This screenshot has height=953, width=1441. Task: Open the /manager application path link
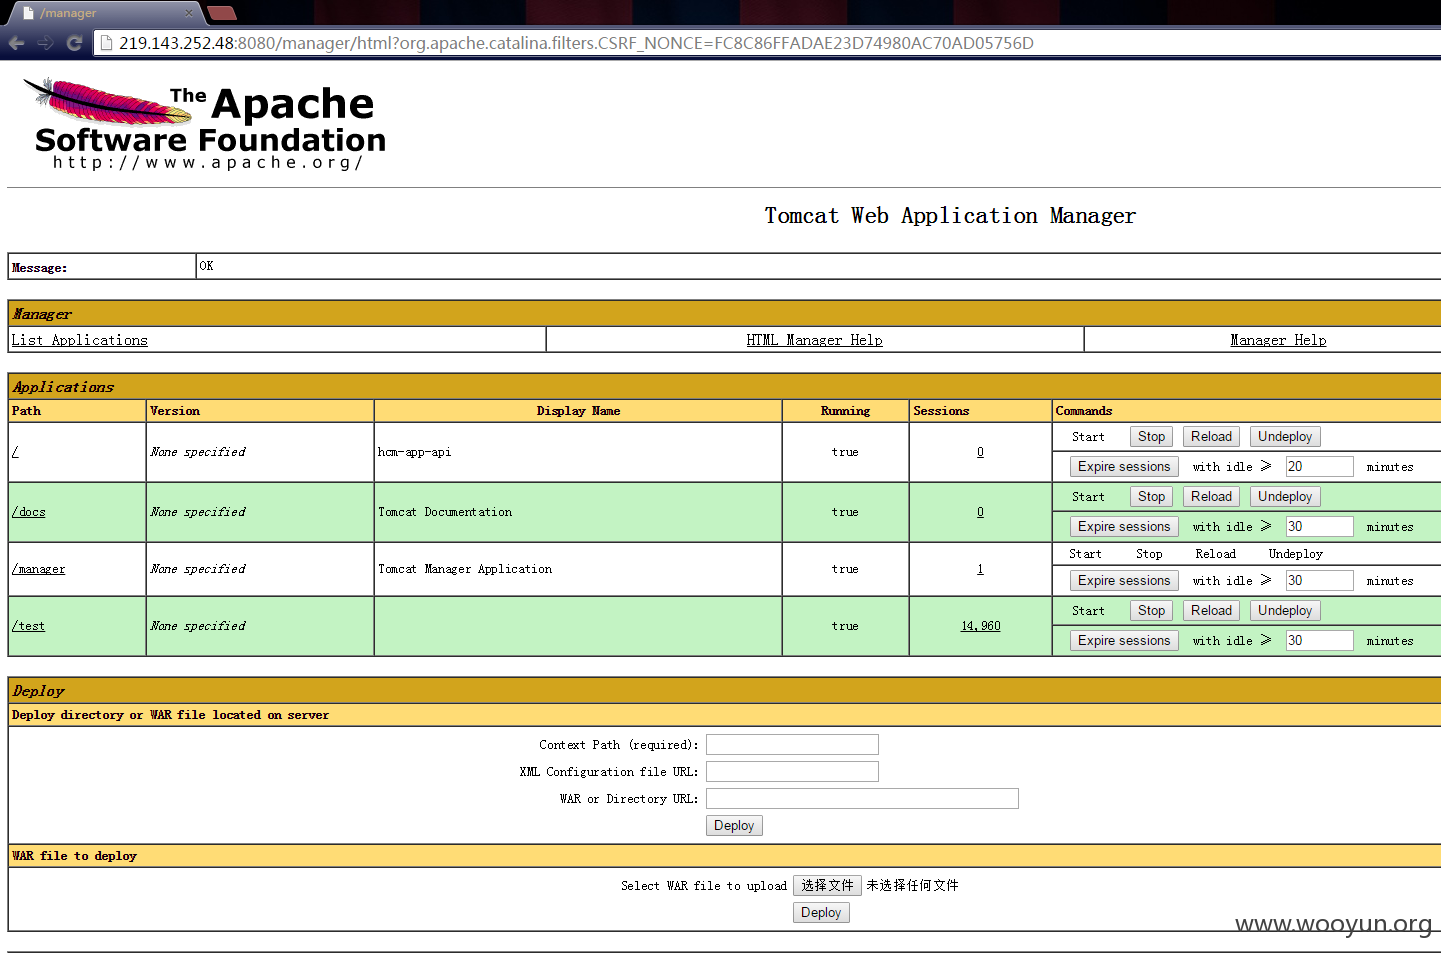tap(38, 569)
